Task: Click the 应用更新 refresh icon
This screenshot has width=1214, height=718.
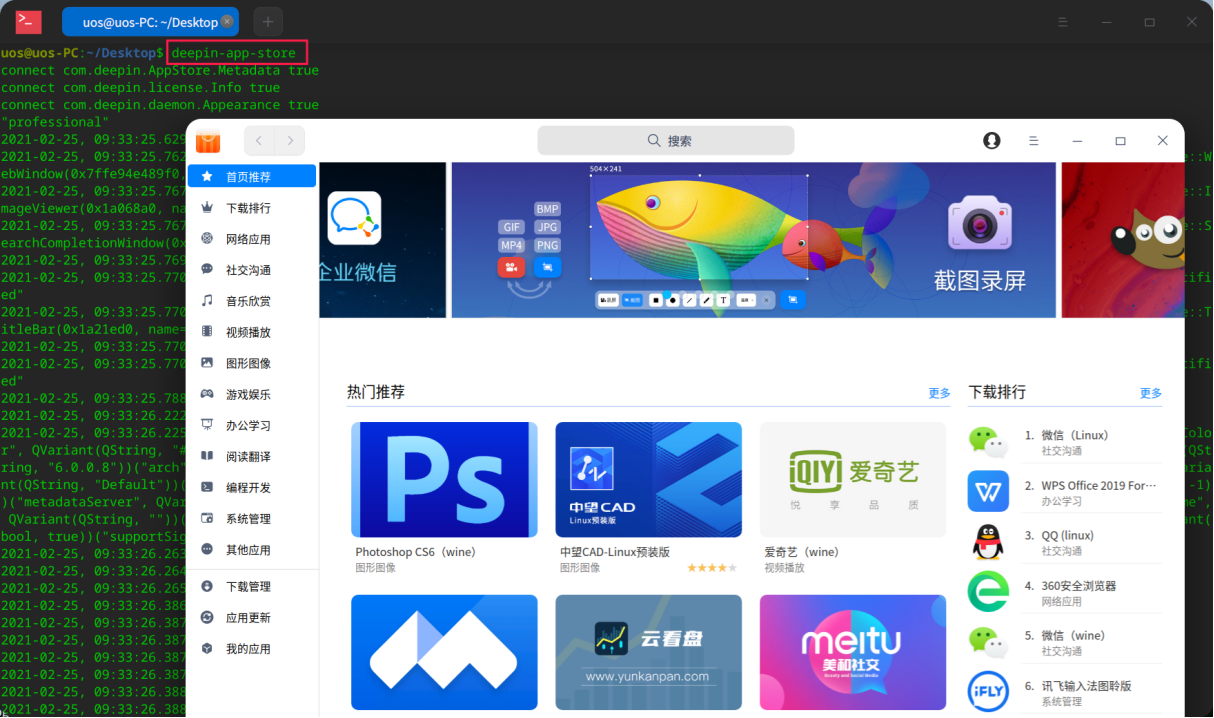Action: 207,617
